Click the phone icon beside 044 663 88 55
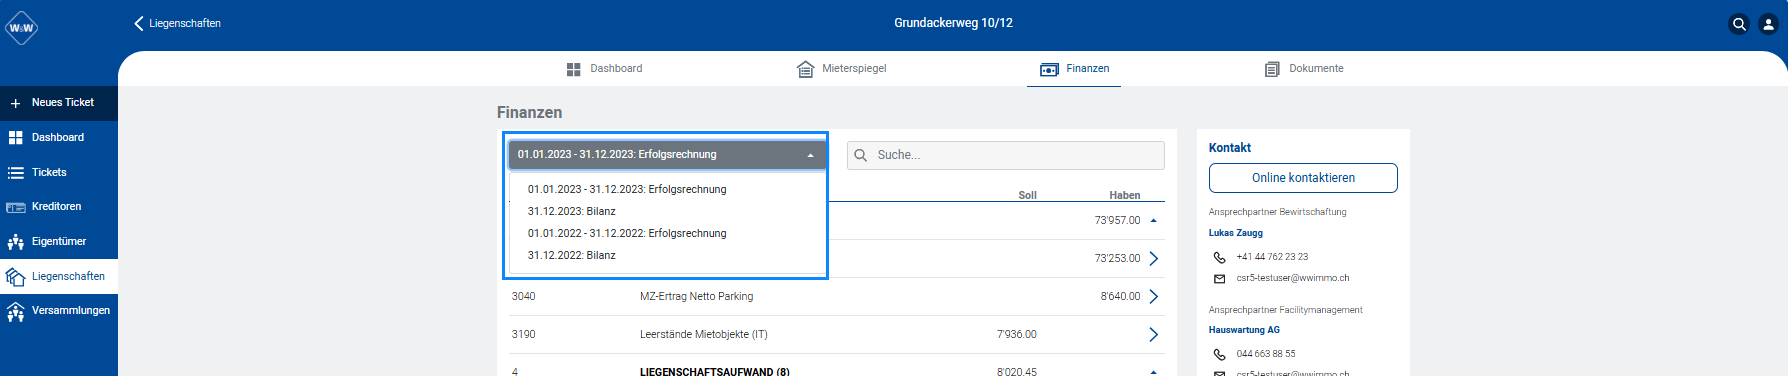 point(1219,355)
